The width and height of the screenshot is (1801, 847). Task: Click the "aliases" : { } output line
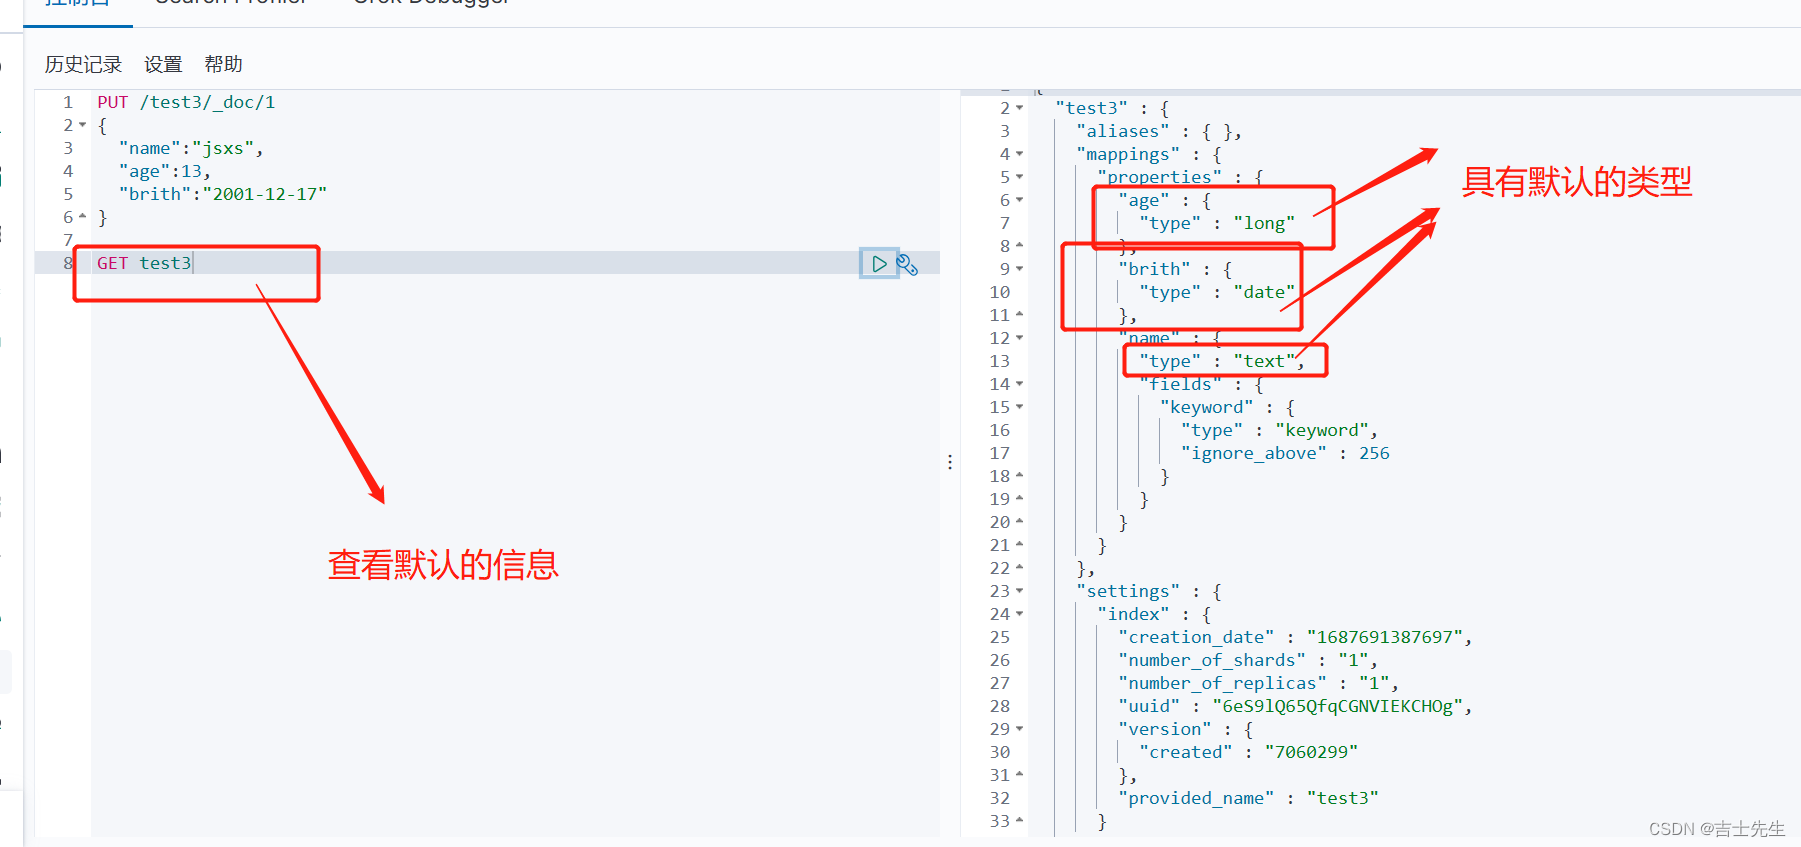[1159, 131]
